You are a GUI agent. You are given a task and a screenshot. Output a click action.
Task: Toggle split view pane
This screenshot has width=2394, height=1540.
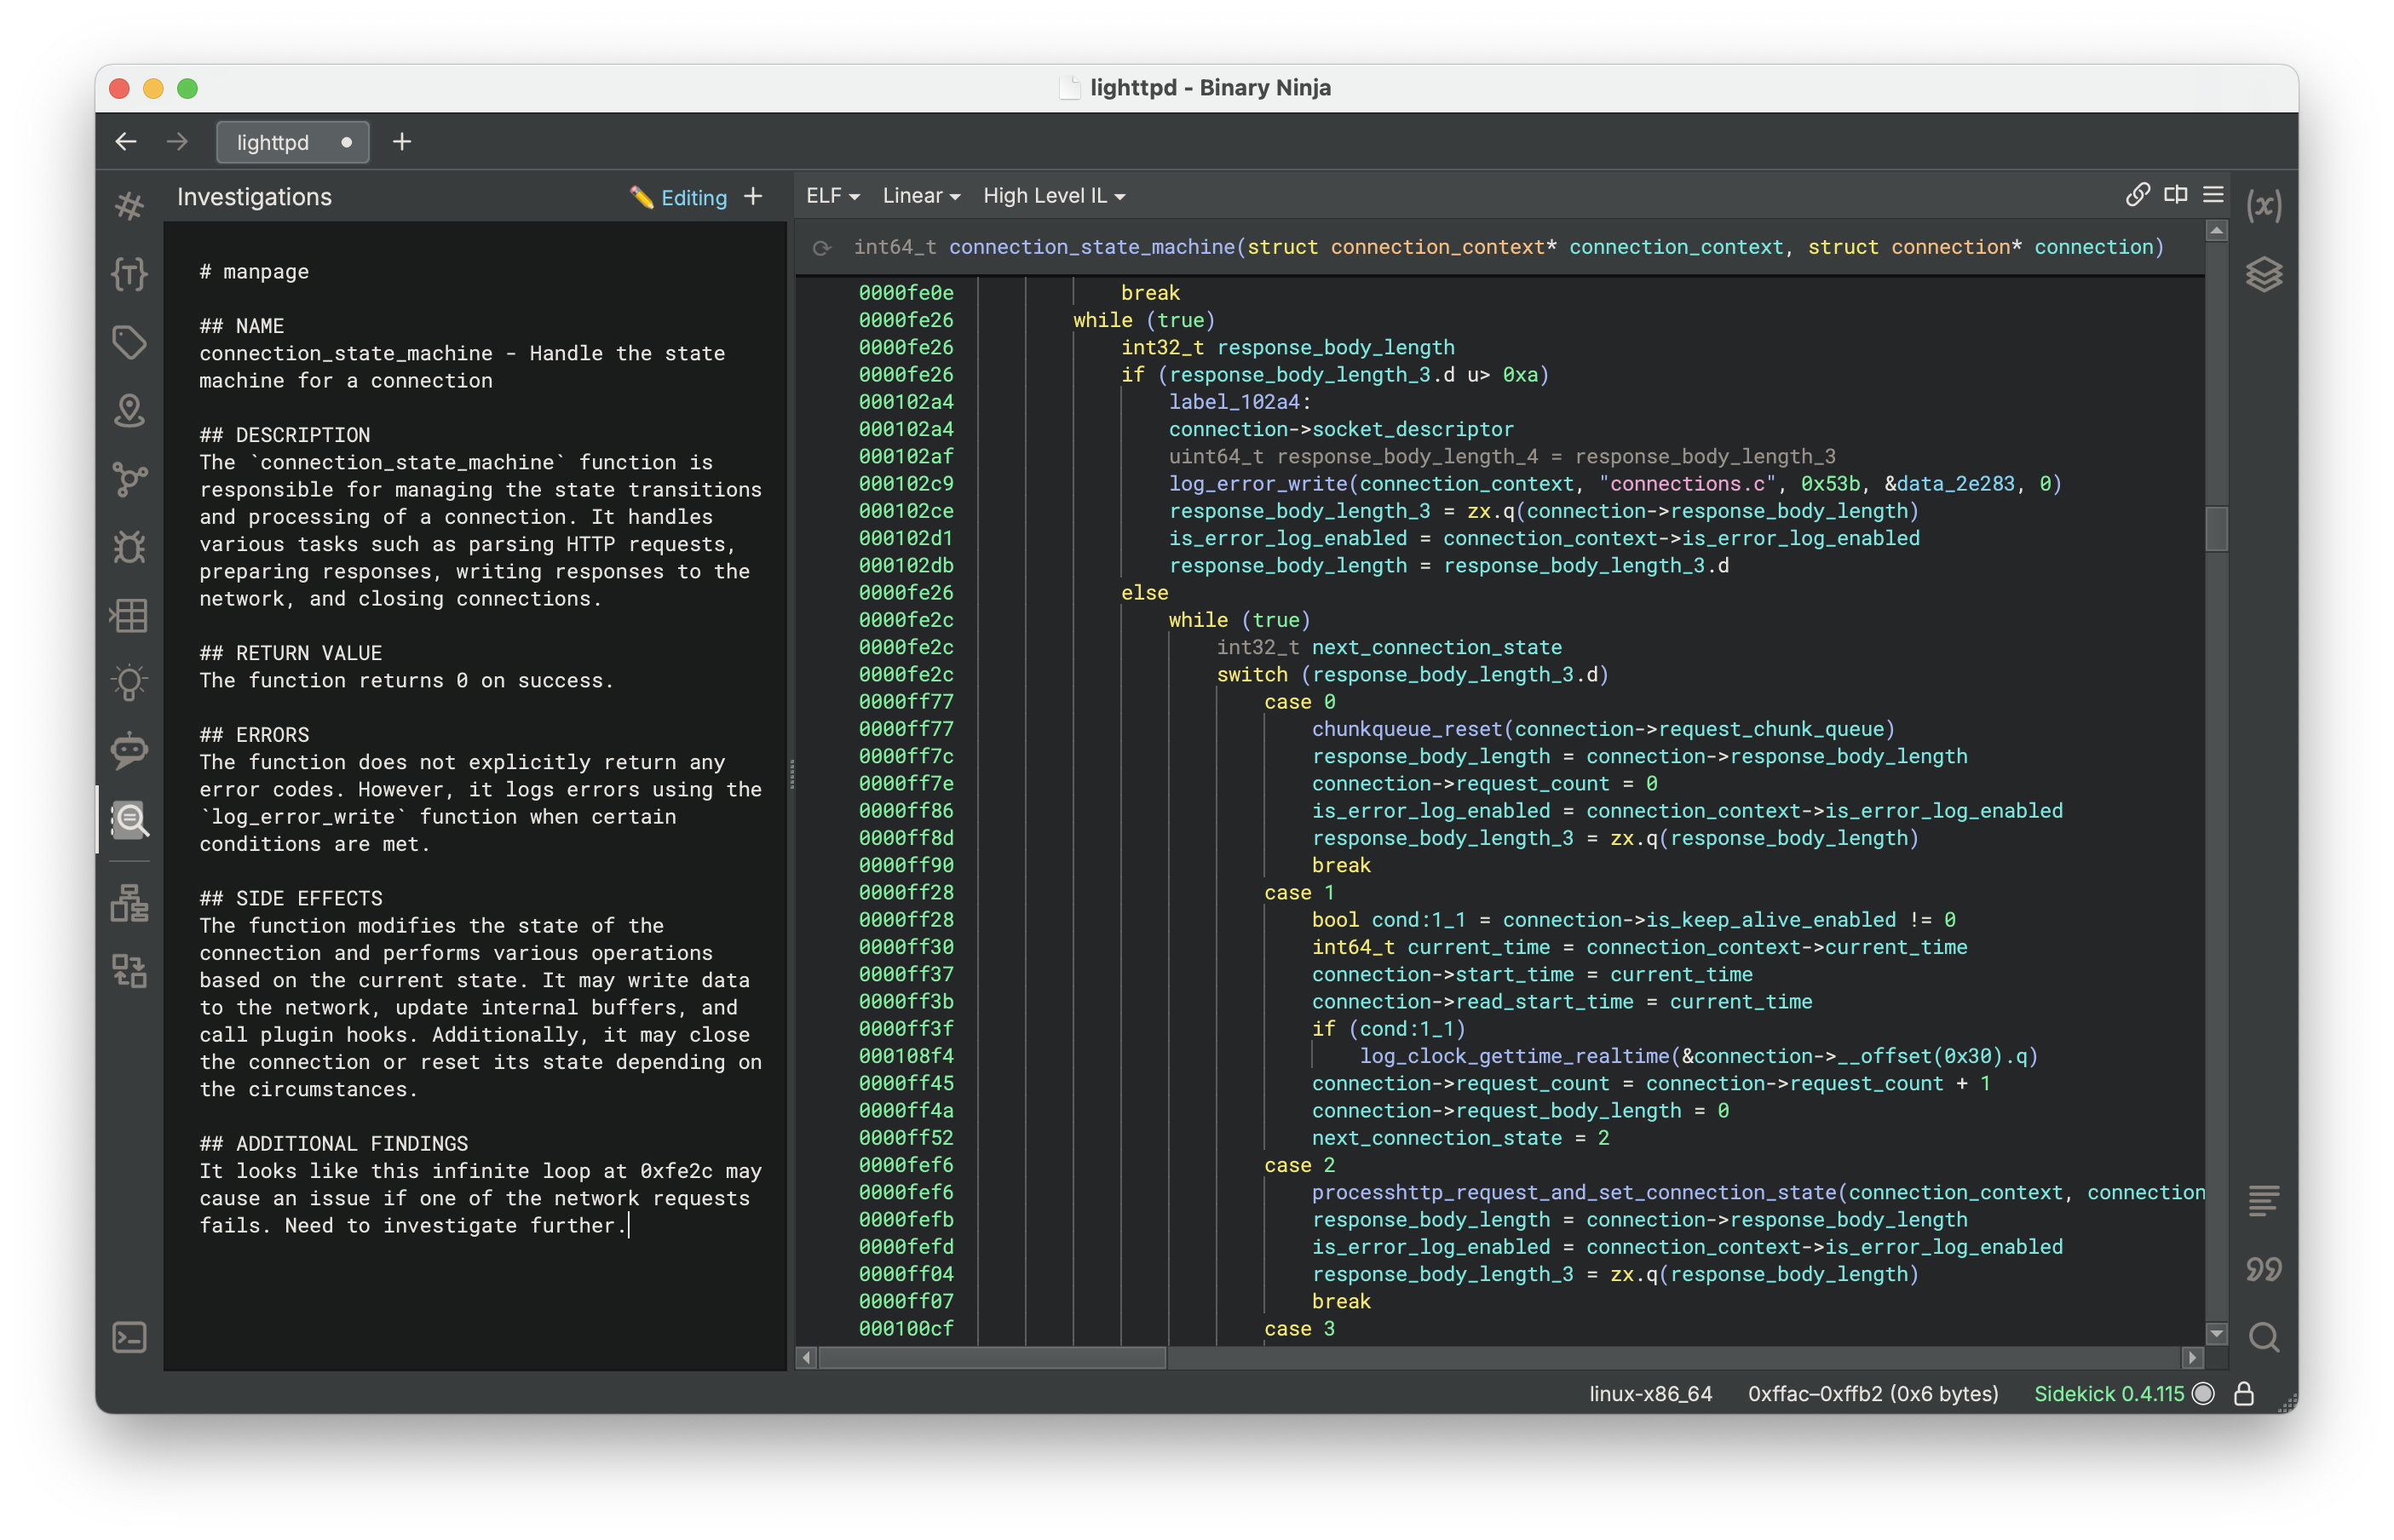2175,195
